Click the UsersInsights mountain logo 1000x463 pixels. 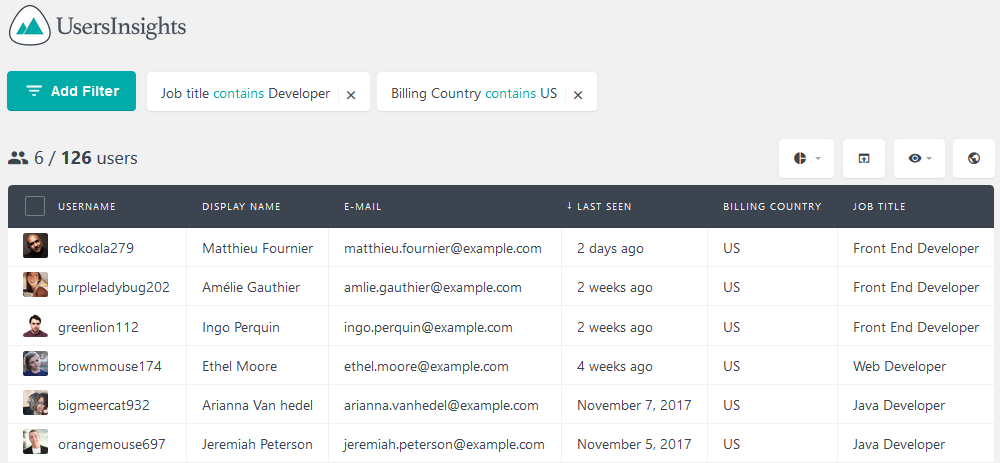[x=30, y=25]
